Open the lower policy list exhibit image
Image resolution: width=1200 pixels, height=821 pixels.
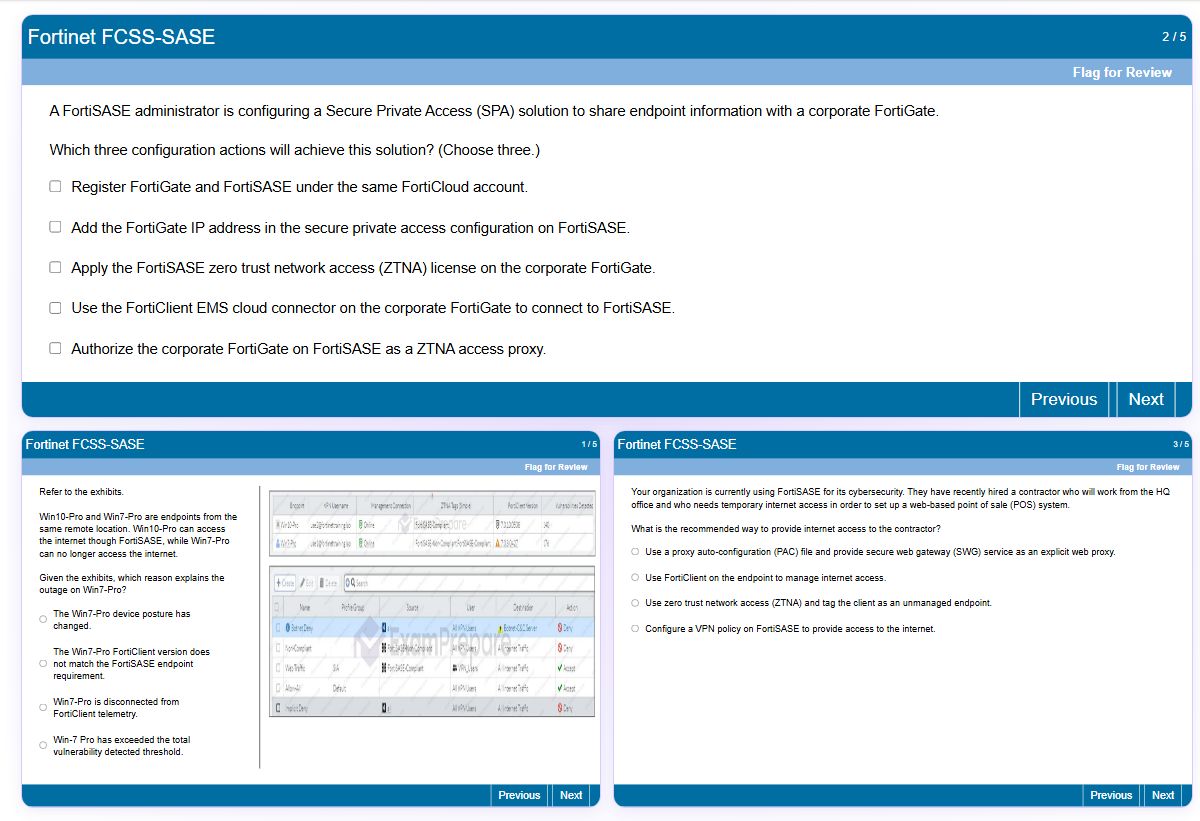(432, 641)
